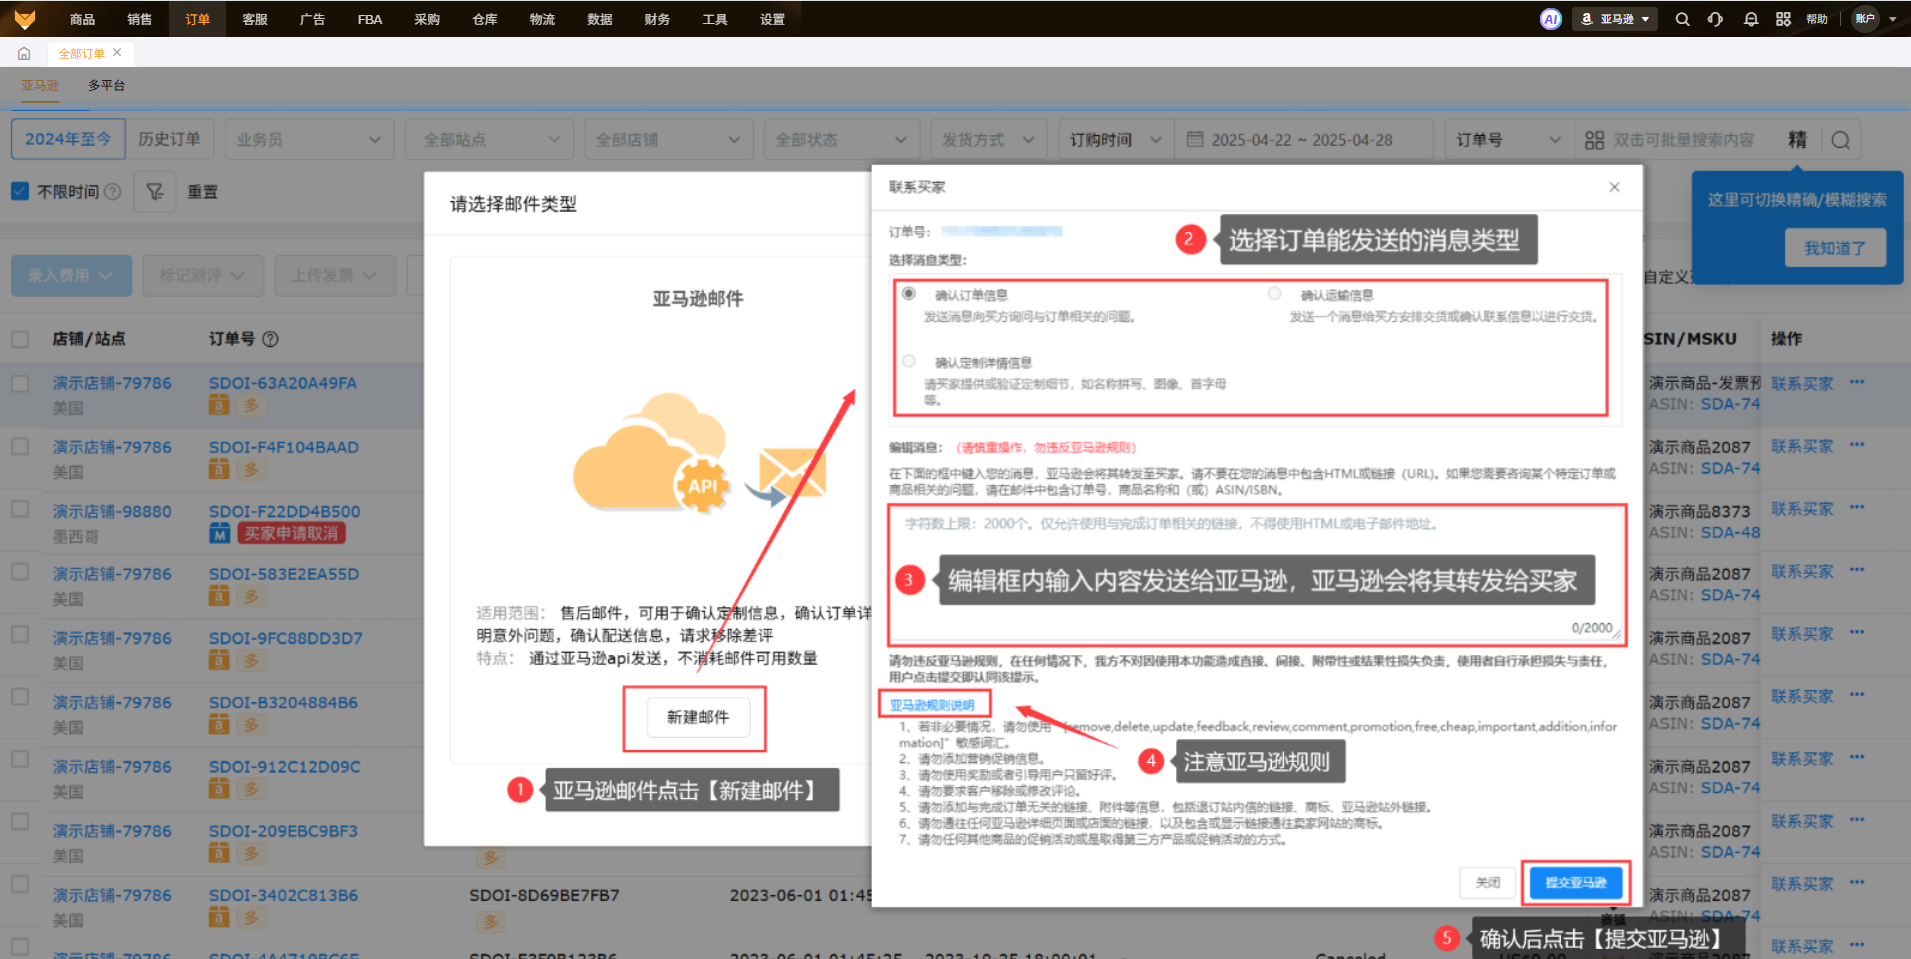
Task: Close the 全部订单 tab
Action: (x=117, y=53)
